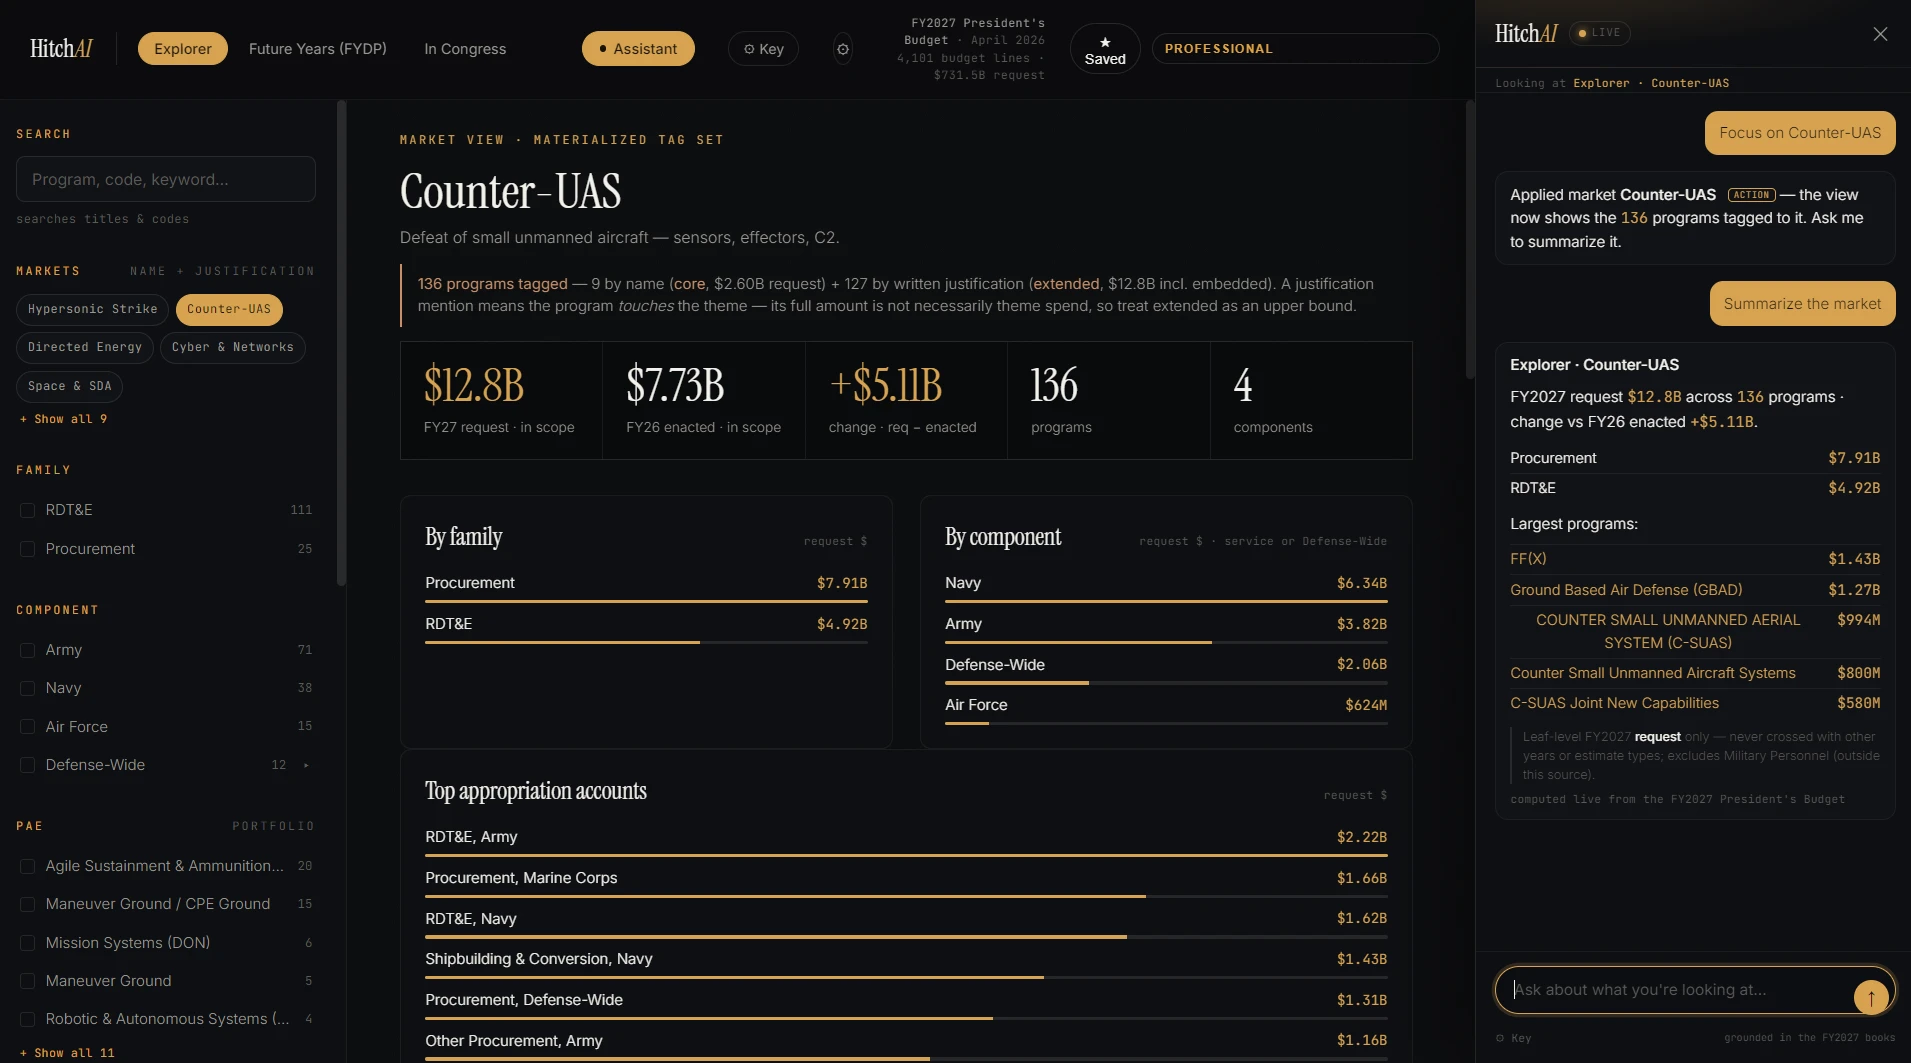Select the Directed Energy market chip

pyautogui.click(x=85, y=347)
